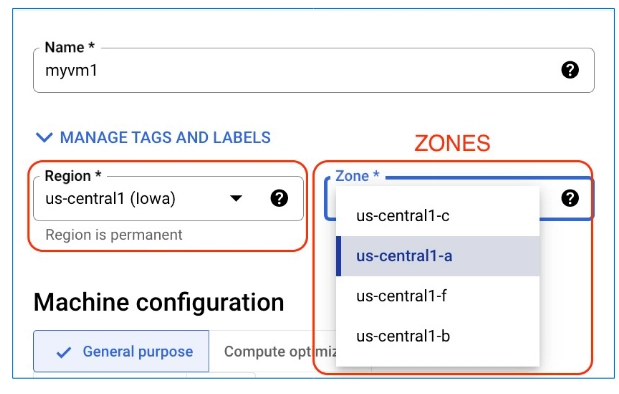This screenshot has height=394, width=619.
Task: Open the Compute optimized tab
Action: click(x=280, y=351)
